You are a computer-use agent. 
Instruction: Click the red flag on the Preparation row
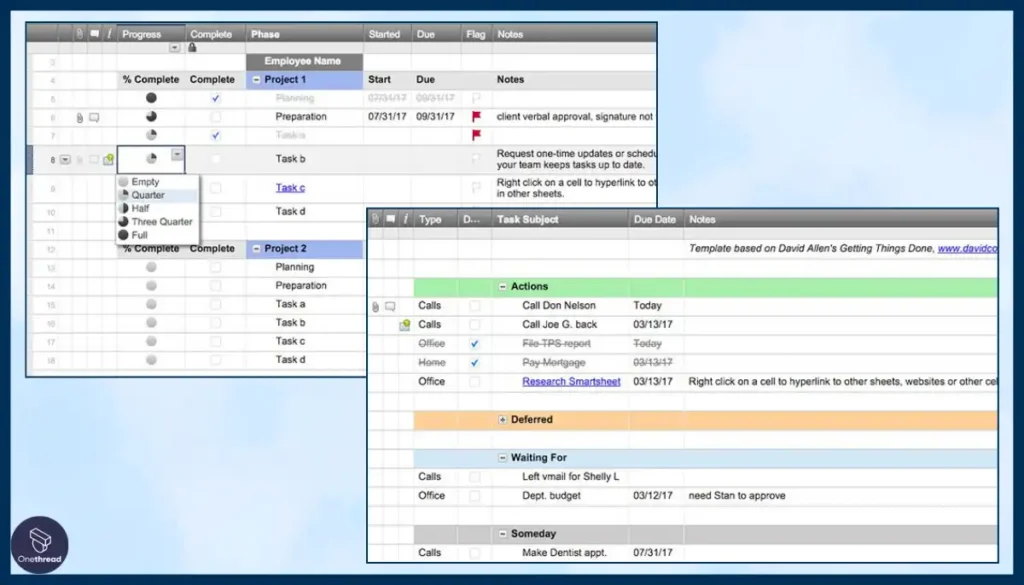(x=476, y=116)
